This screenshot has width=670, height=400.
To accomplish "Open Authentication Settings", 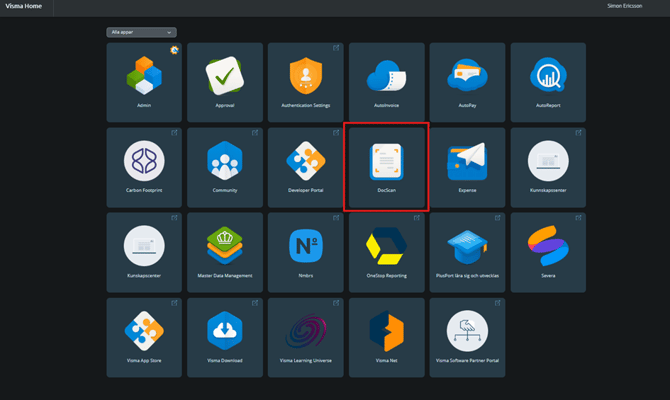I will pos(305,80).
